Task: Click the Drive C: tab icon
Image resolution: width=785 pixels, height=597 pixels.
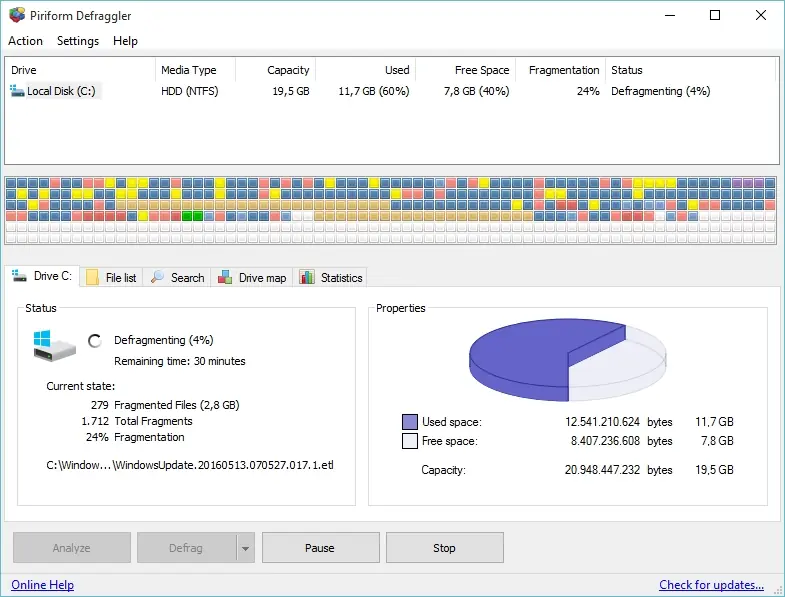Action: tap(19, 276)
